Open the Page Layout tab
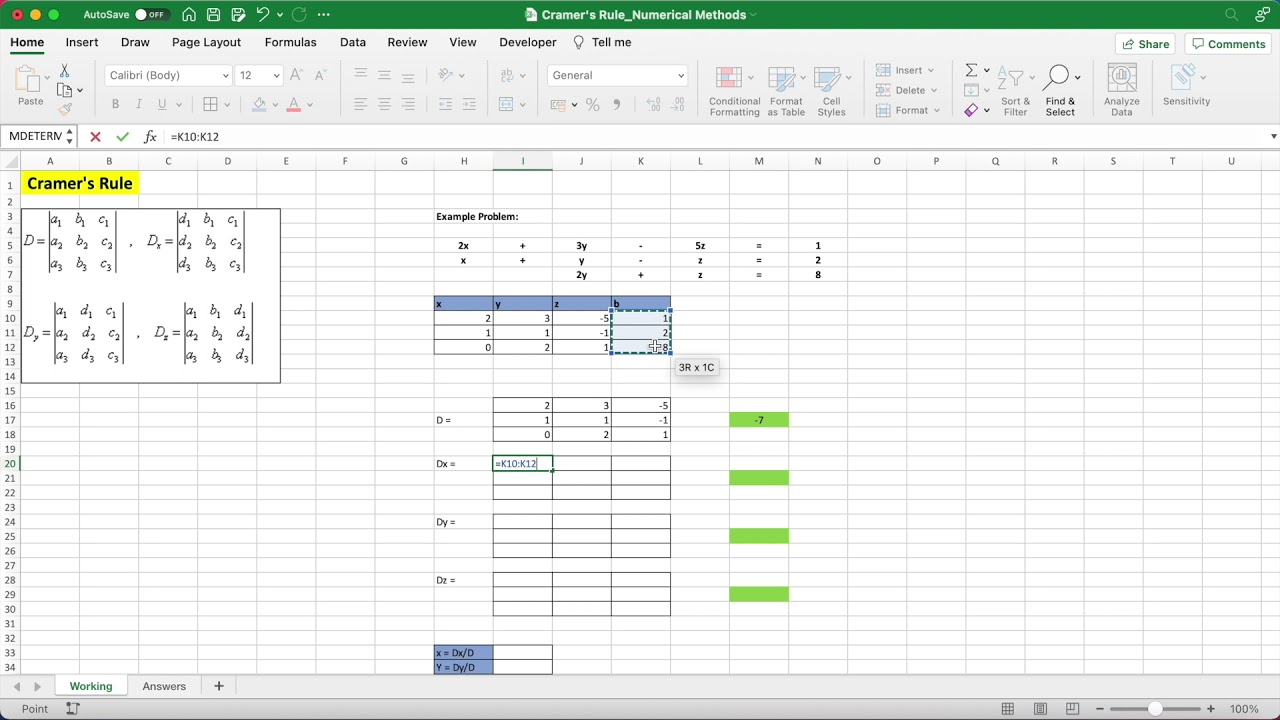Image resolution: width=1280 pixels, height=720 pixels. (206, 43)
